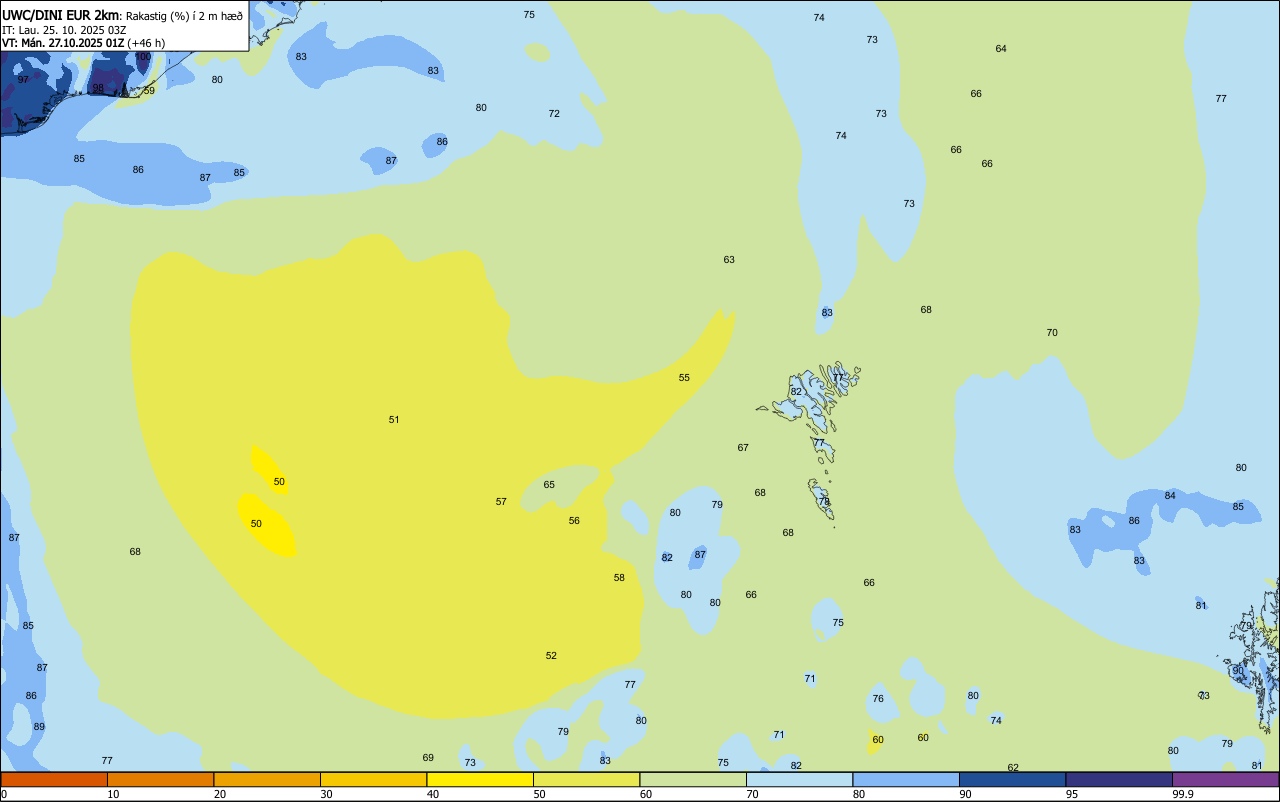This screenshot has width=1280, height=802.
Task: Select the legend tick label 10
Action: (x=113, y=794)
